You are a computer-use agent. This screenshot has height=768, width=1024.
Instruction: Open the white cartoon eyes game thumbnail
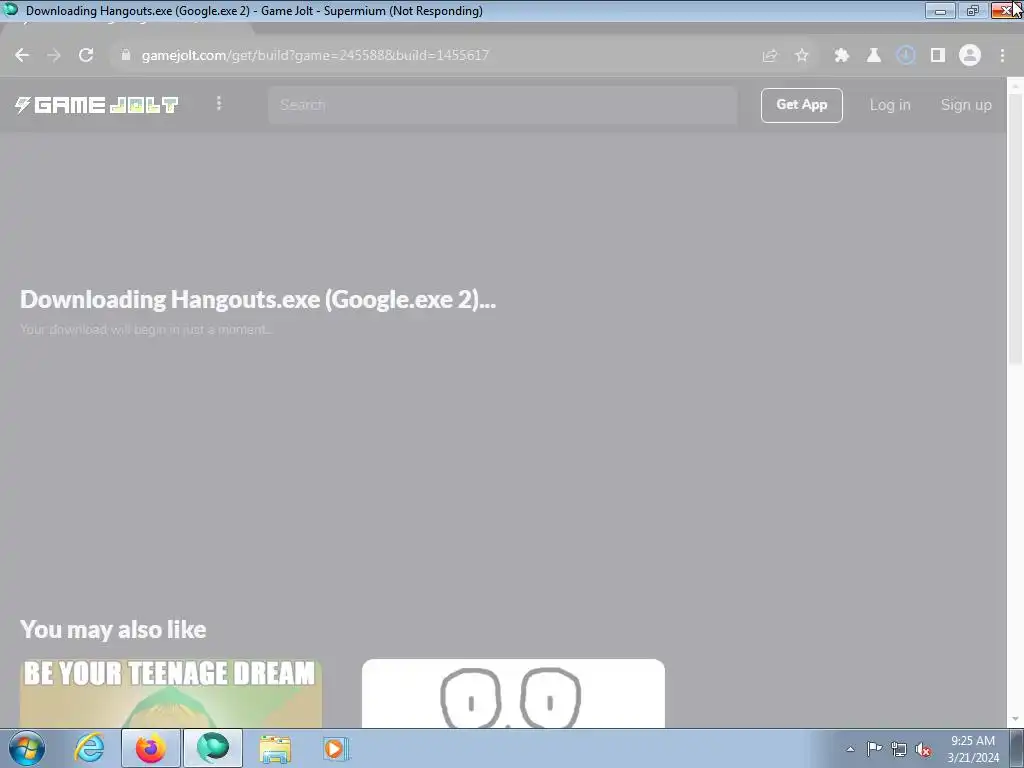tap(513, 694)
